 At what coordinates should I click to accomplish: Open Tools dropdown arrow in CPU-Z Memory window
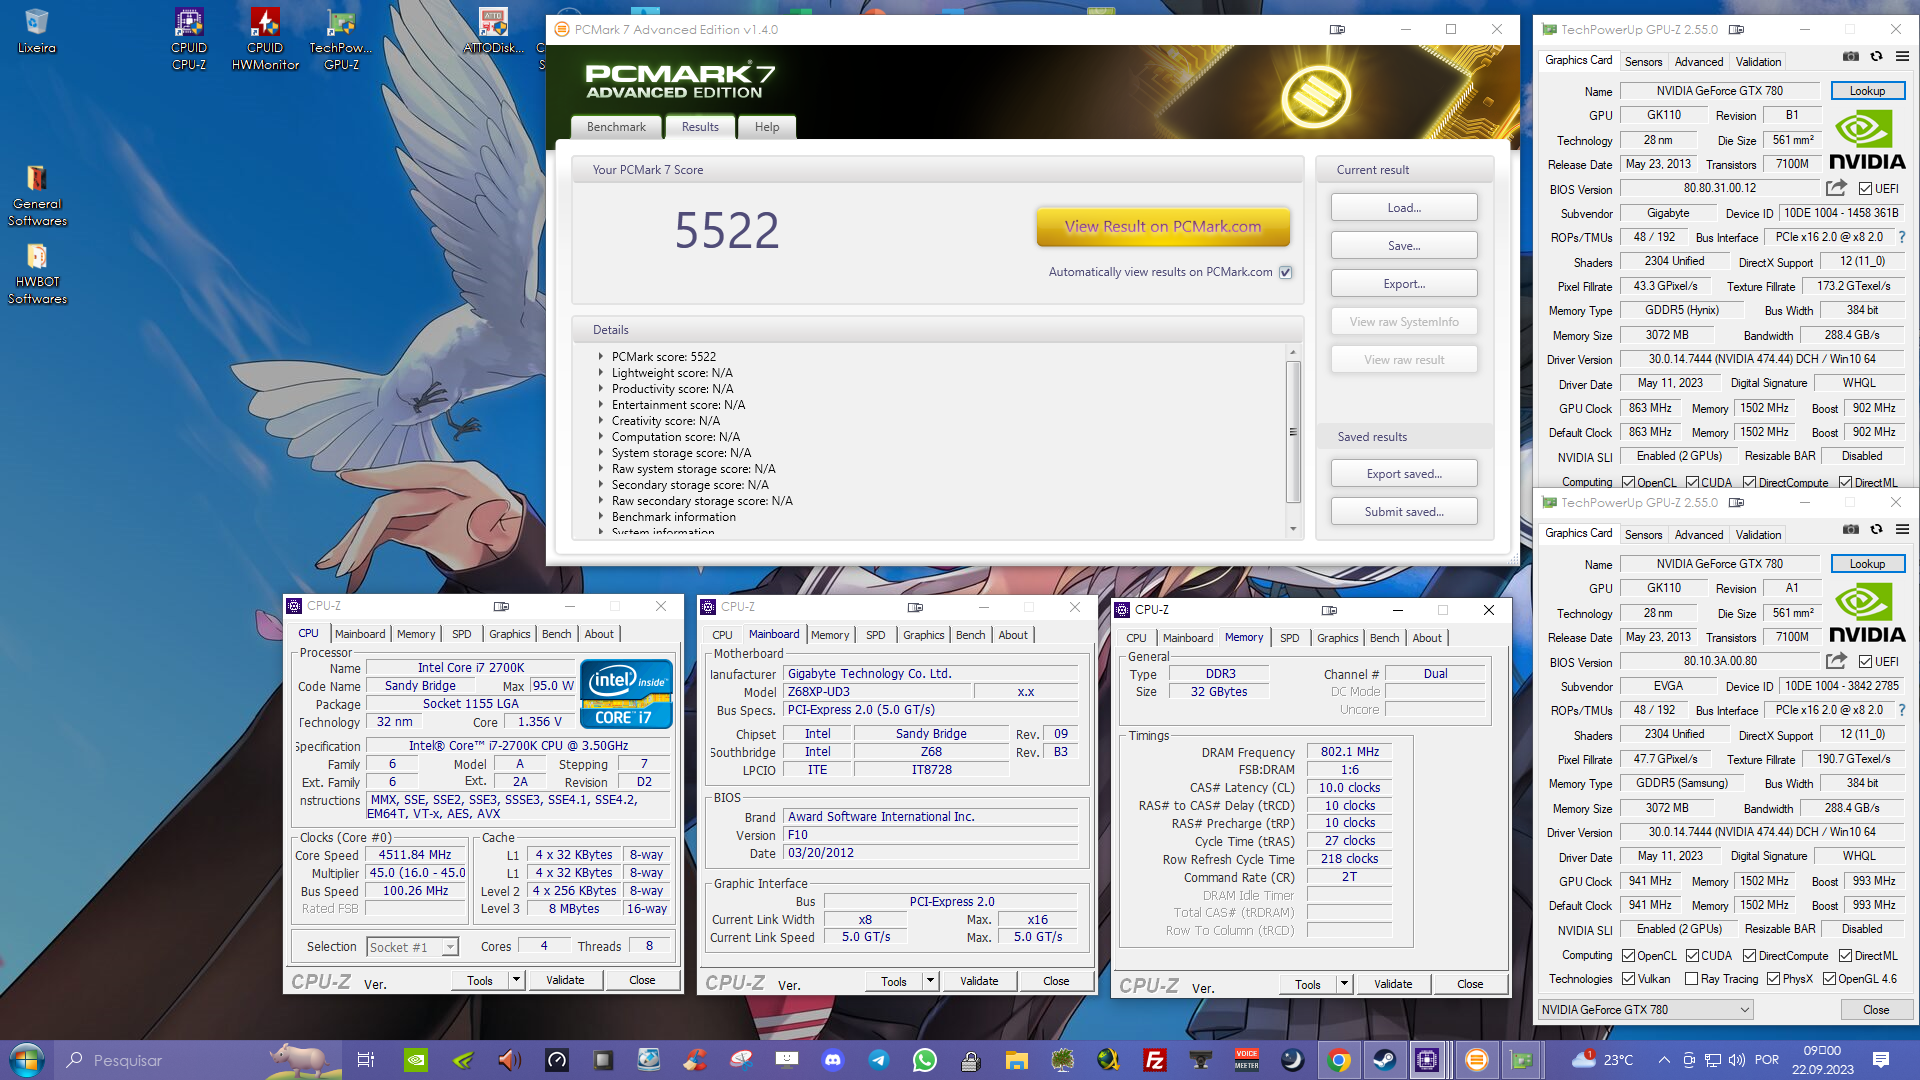(x=1345, y=984)
